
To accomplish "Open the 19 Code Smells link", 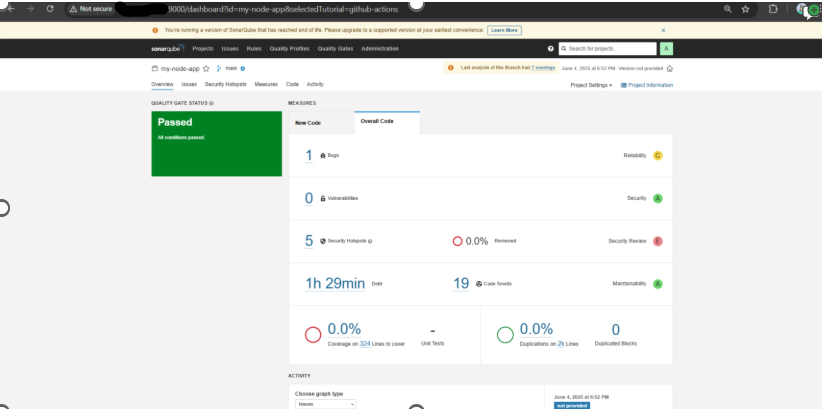I will tap(461, 284).
